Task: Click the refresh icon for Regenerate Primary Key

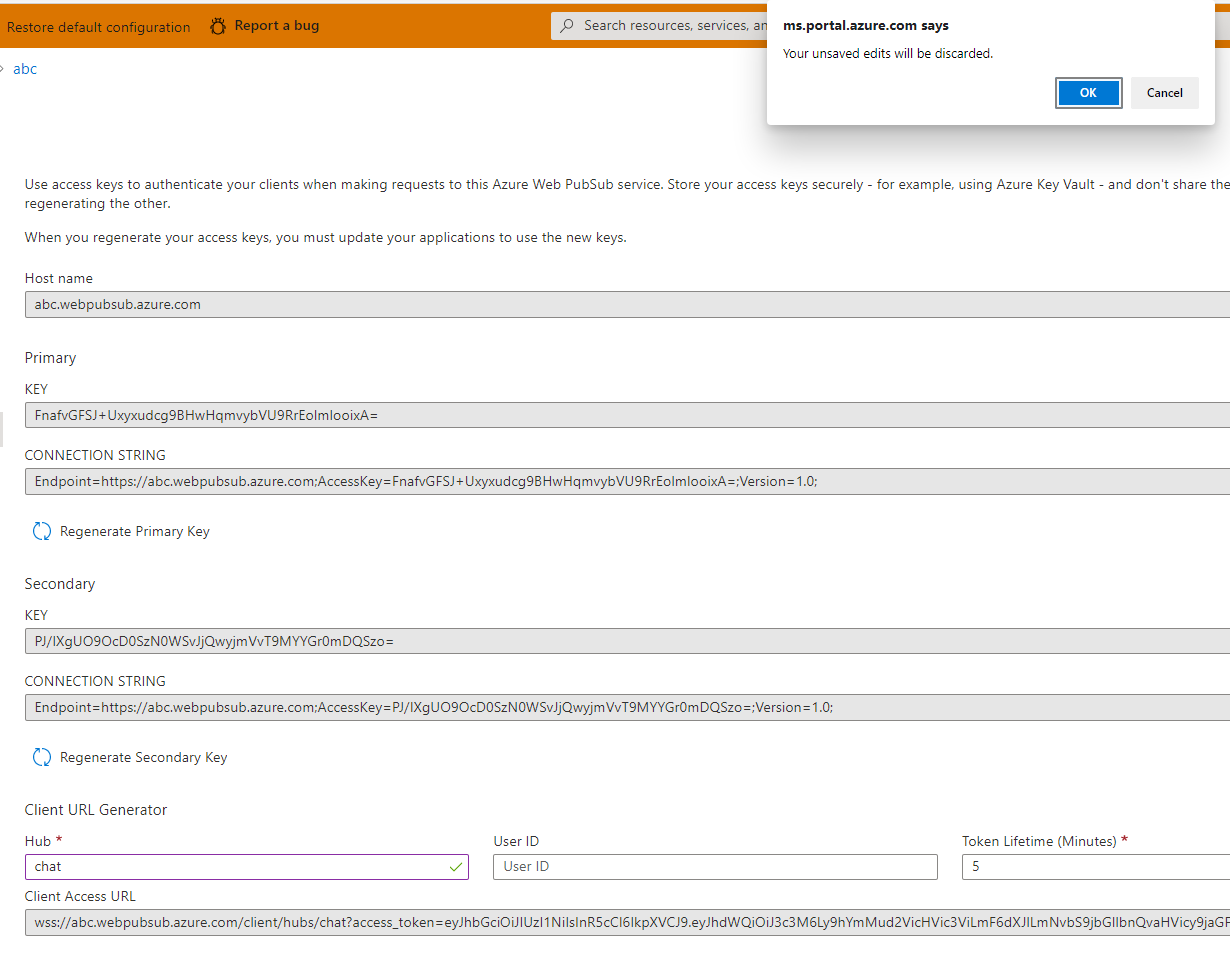Action: click(41, 530)
